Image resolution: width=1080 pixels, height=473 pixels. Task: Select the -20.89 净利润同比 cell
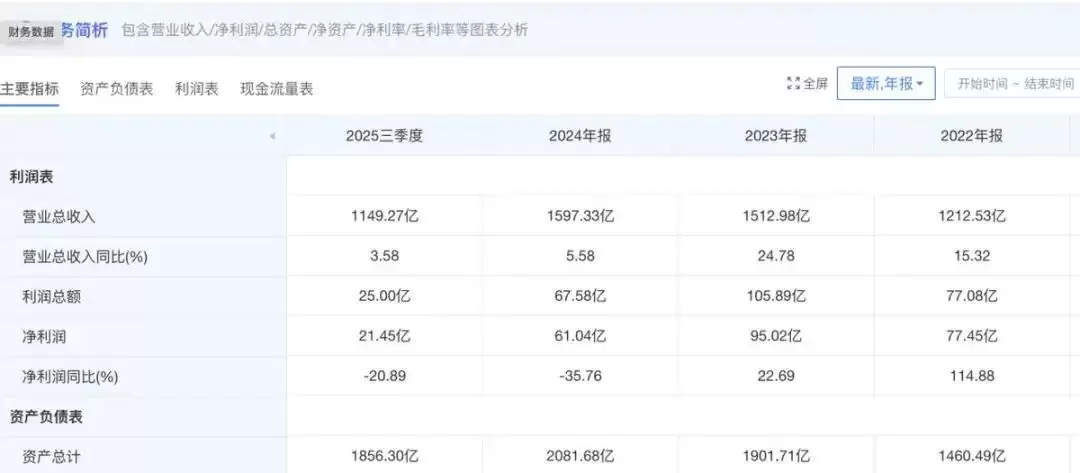click(x=384, y=376)
